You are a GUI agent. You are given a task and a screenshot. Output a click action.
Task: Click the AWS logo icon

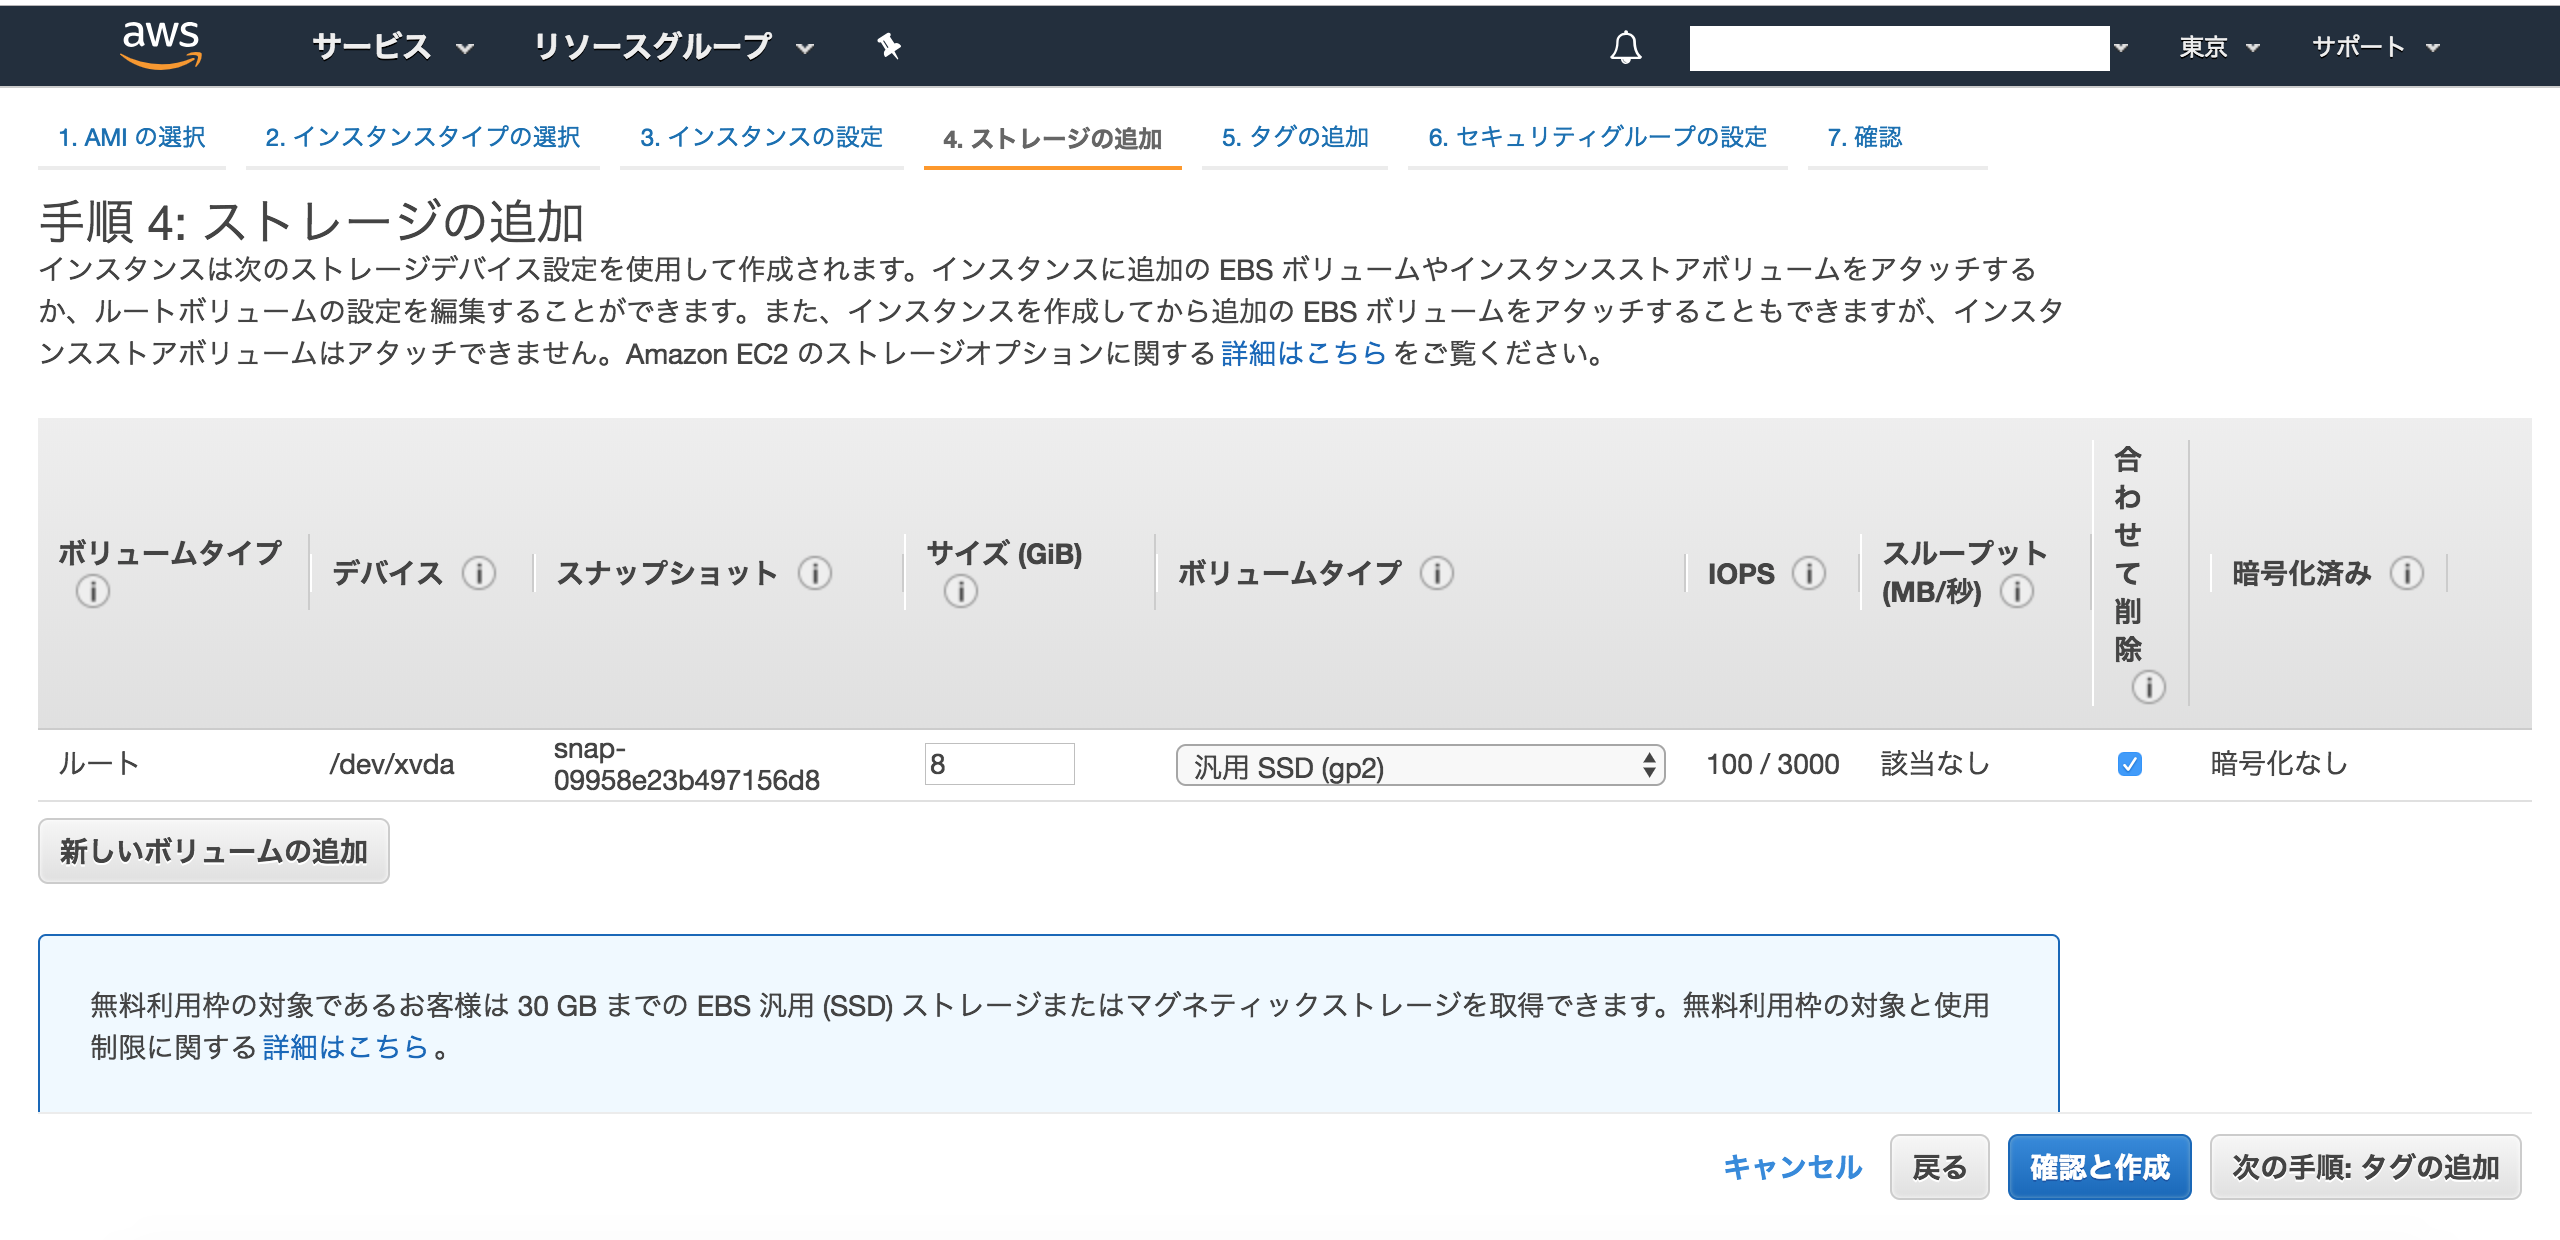pos(160,45)
